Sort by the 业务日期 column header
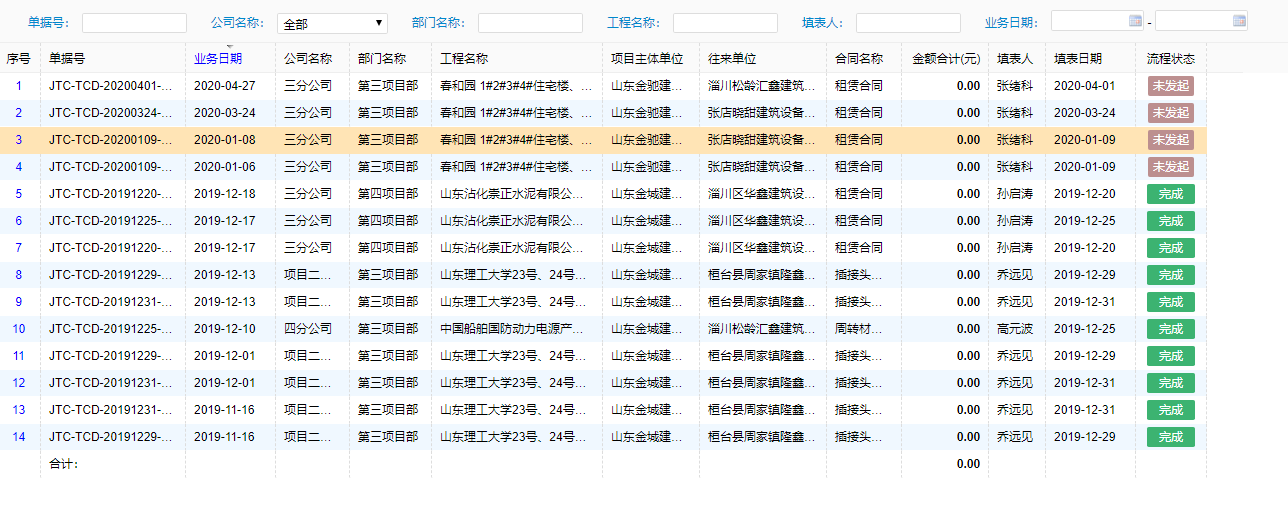1288x532 pixels. click(x=218, y=59)
